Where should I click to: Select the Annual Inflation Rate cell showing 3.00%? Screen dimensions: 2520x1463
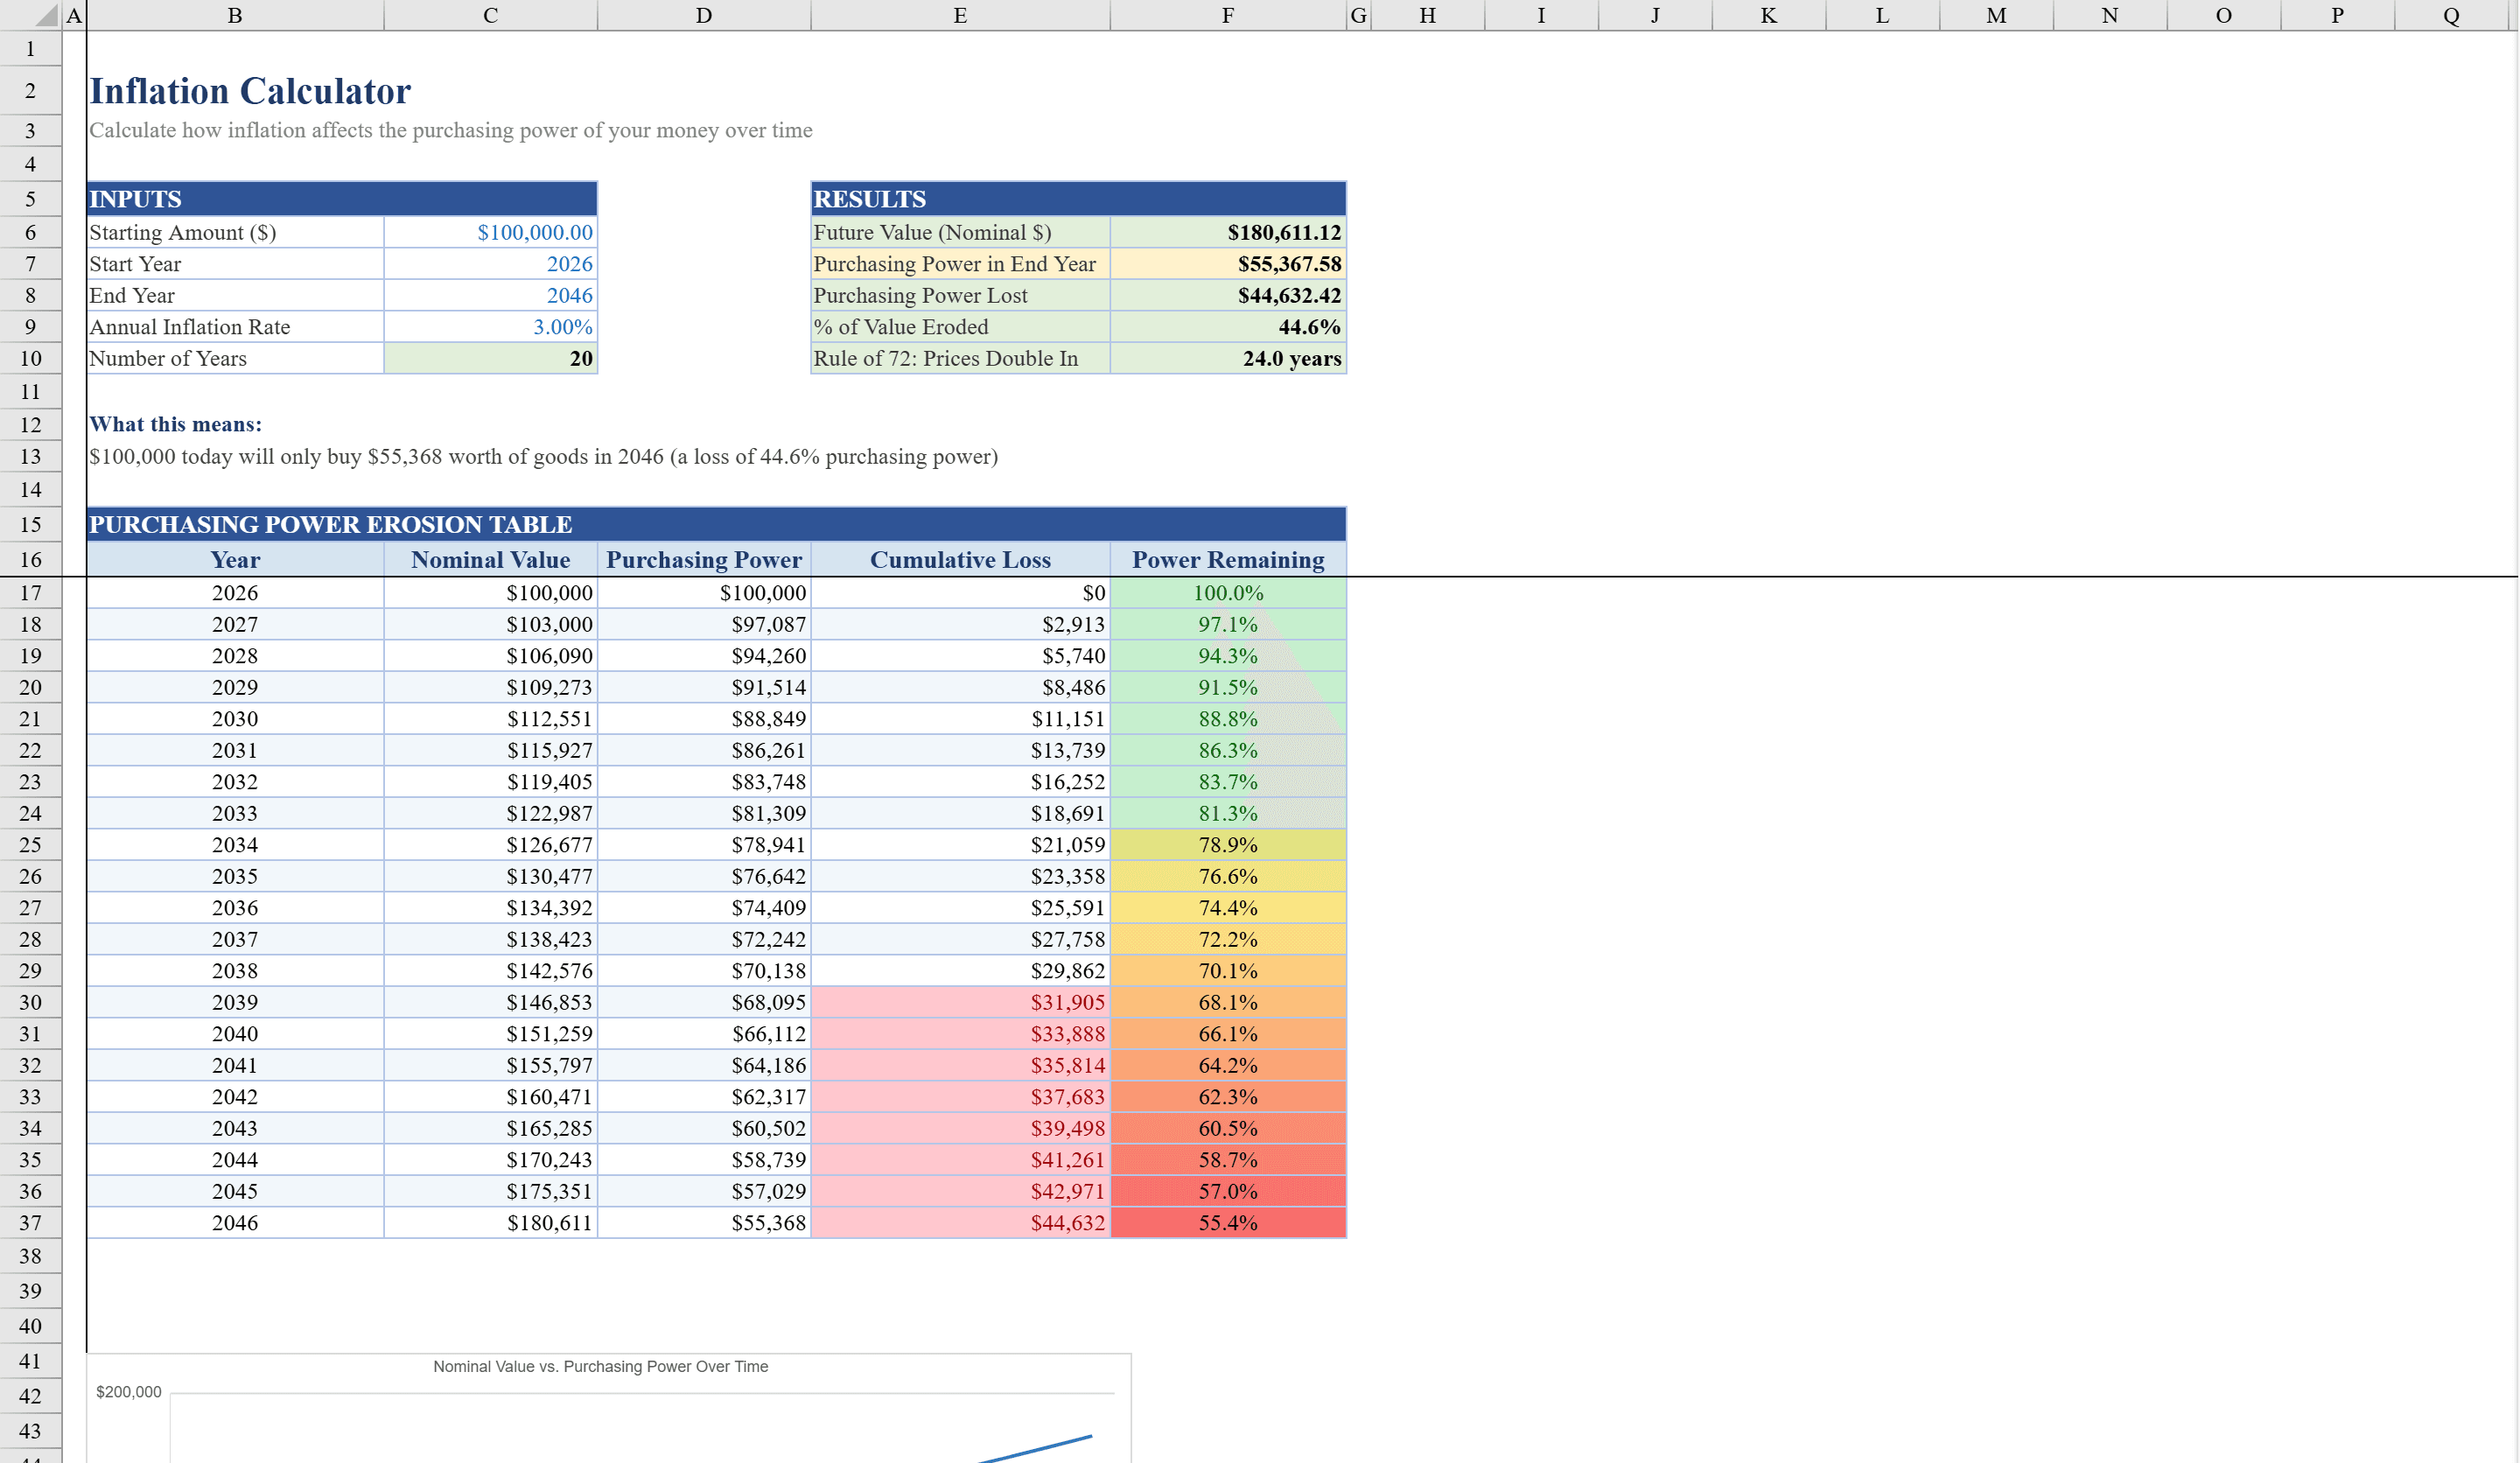[489, 326]
